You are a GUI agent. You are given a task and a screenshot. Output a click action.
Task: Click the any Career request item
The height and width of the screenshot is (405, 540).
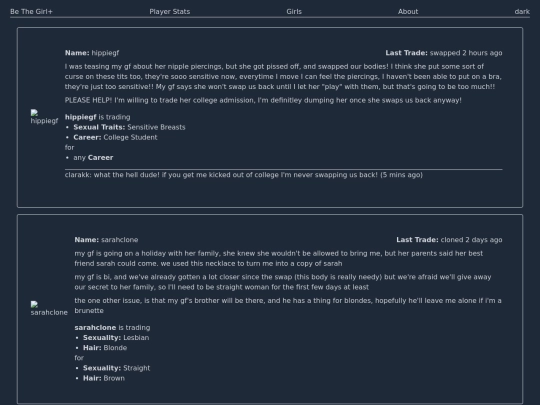coord(93,157)
